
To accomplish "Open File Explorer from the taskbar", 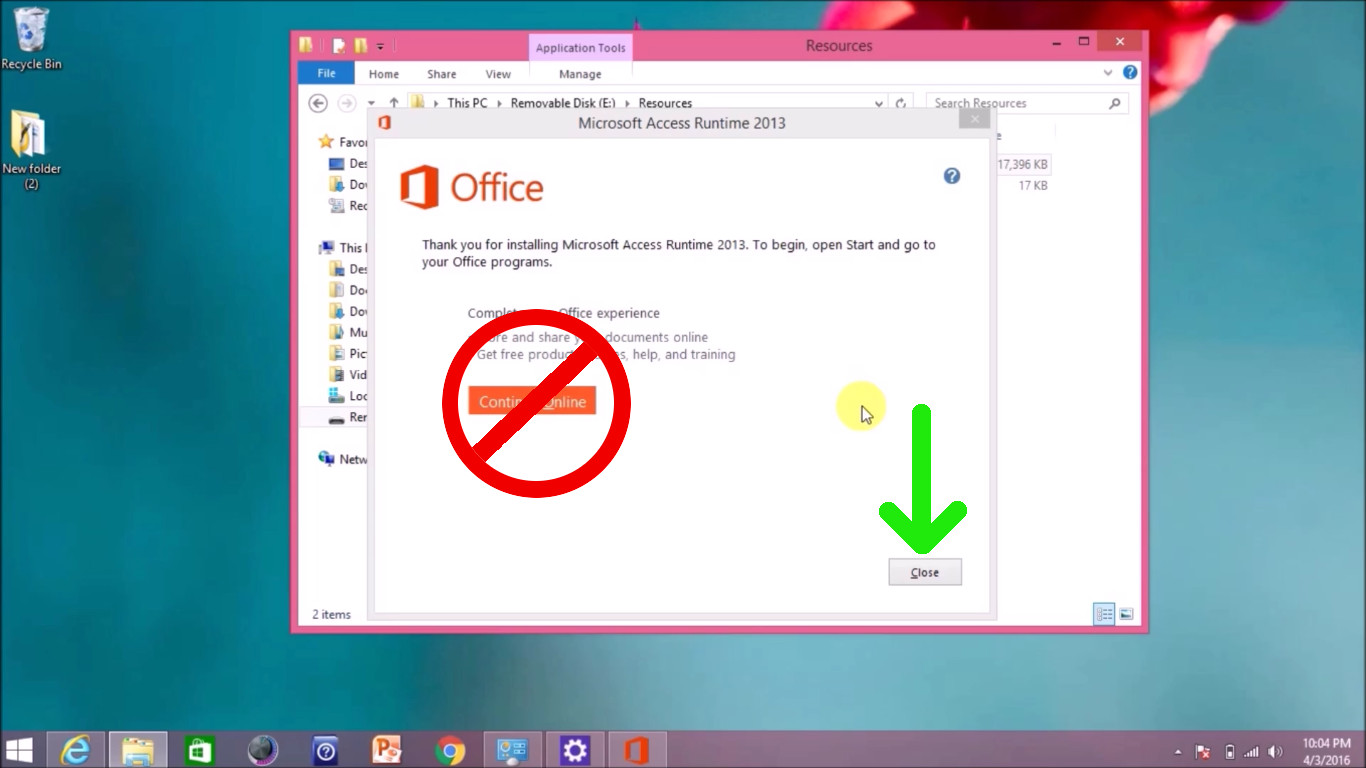I will click(137, 750).
